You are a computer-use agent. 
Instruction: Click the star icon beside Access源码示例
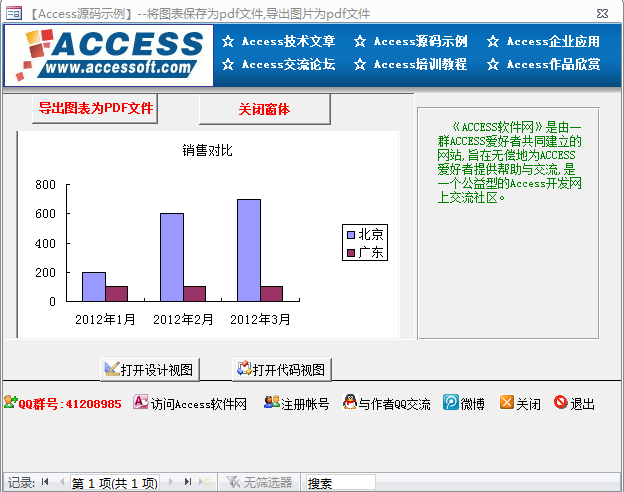click(x=360, y=41)
